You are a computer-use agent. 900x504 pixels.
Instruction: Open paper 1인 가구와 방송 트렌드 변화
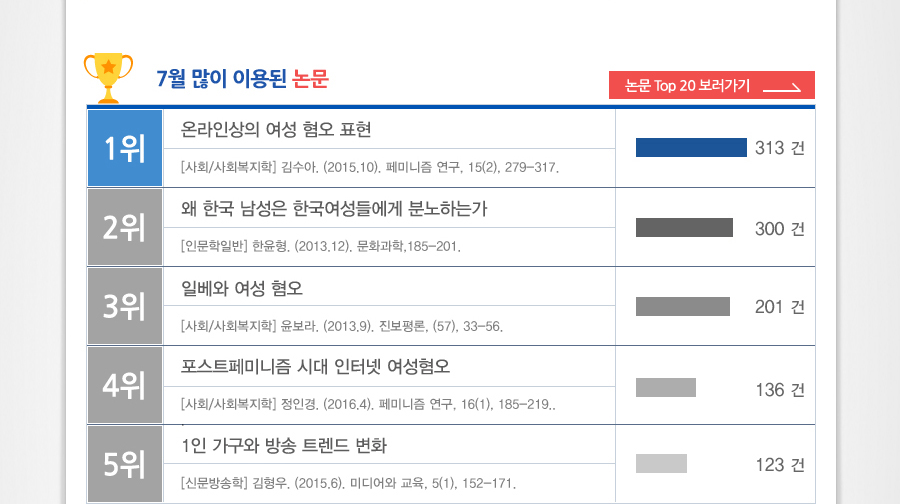click(284, 445)
